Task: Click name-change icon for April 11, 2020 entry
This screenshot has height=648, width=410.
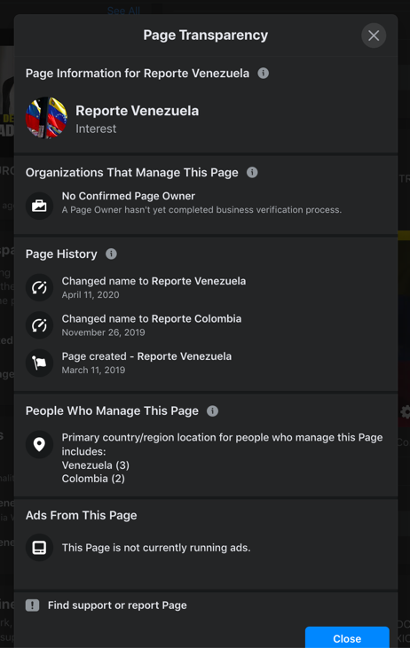Action: click(39, 287)
